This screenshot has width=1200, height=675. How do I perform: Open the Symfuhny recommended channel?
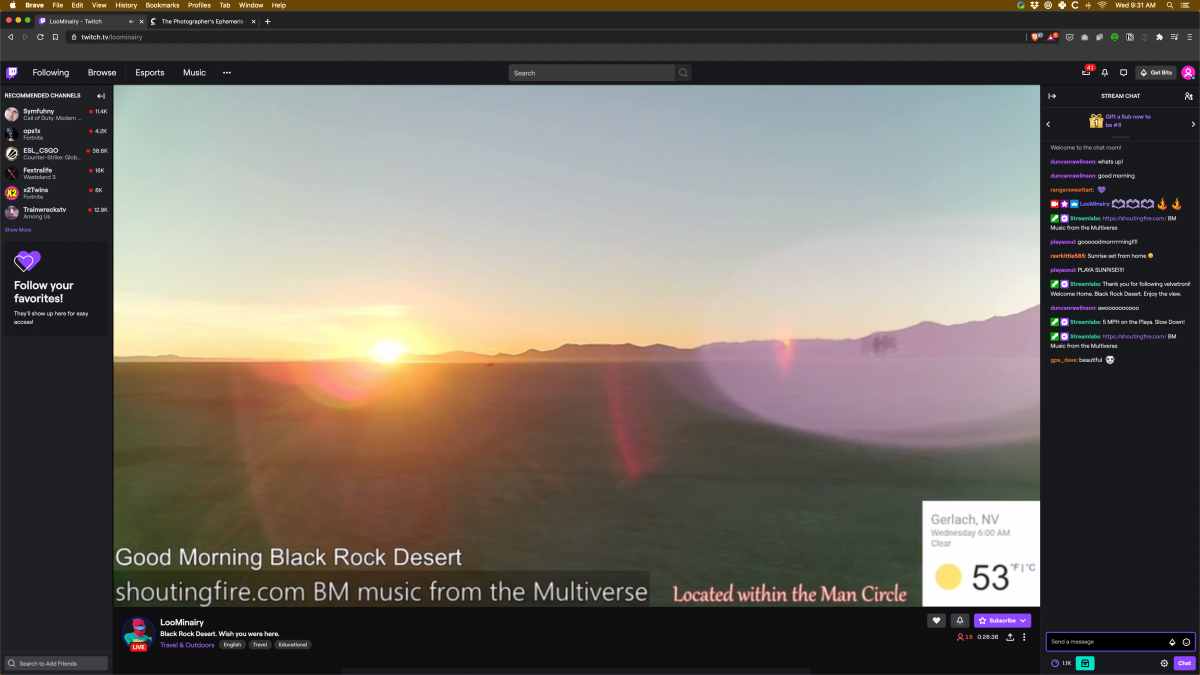pyautogui.click(x=56, y=114)
